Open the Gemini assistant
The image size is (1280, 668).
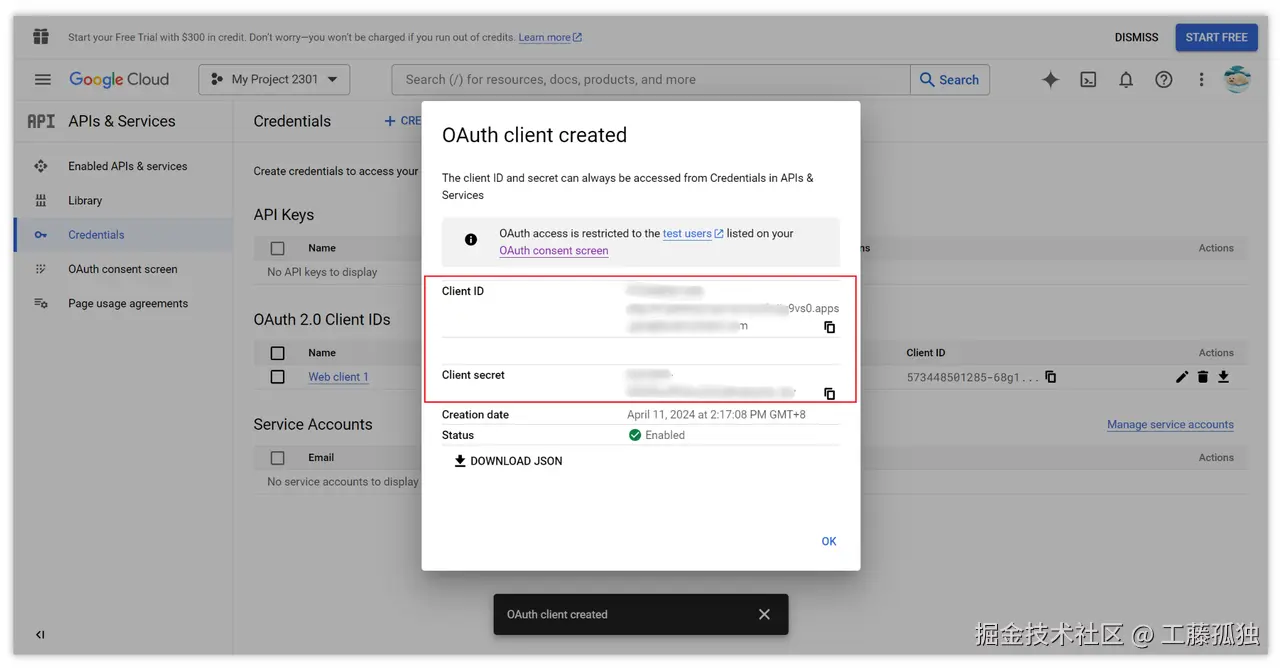point(1050,79)
